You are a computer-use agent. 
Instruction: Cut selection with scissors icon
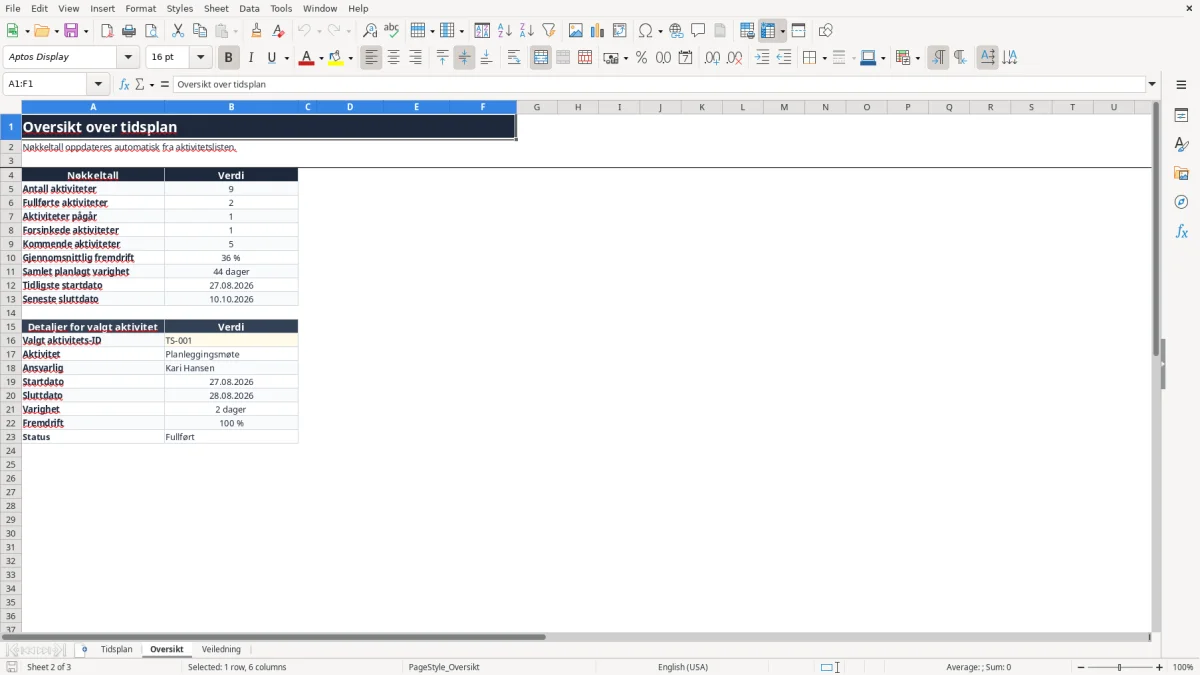[178, 31]
